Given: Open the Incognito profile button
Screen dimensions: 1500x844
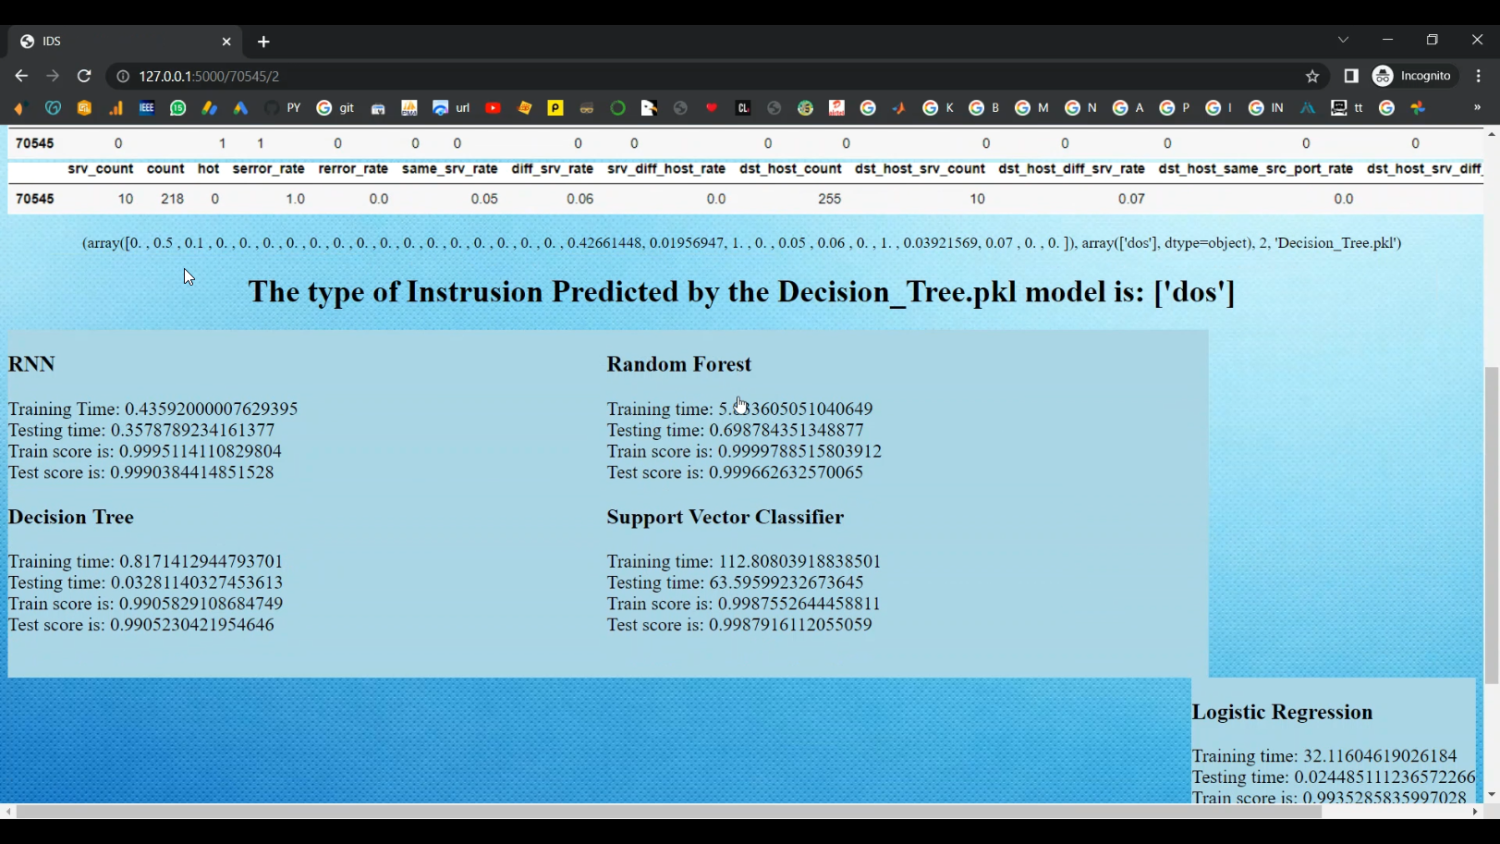Looking at the screenshot, I should coord(1412,76).
